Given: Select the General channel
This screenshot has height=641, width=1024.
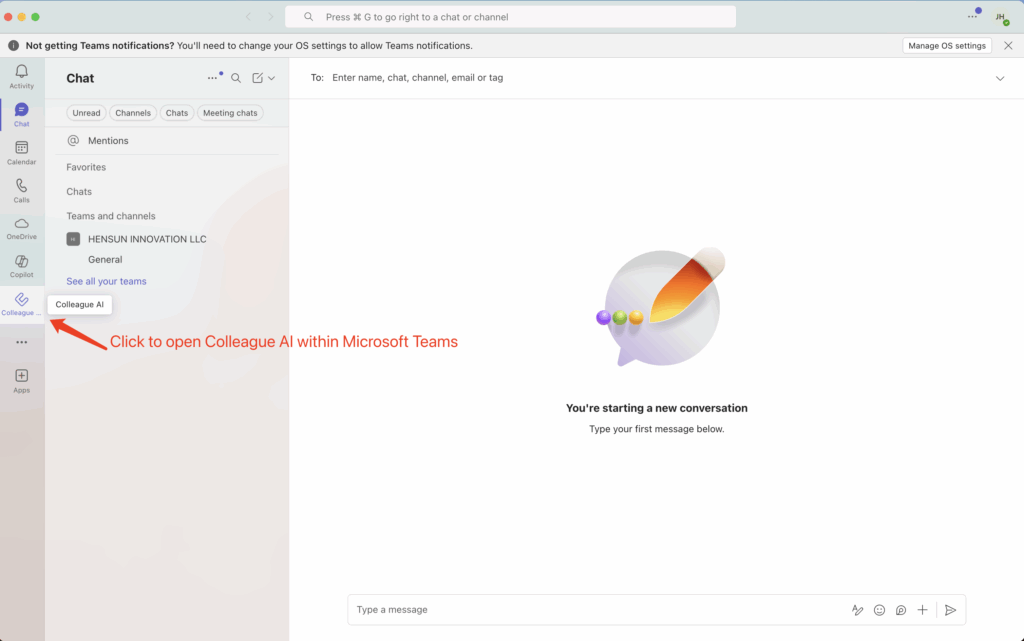Looking at the screenshot, I should click(105, 260).
